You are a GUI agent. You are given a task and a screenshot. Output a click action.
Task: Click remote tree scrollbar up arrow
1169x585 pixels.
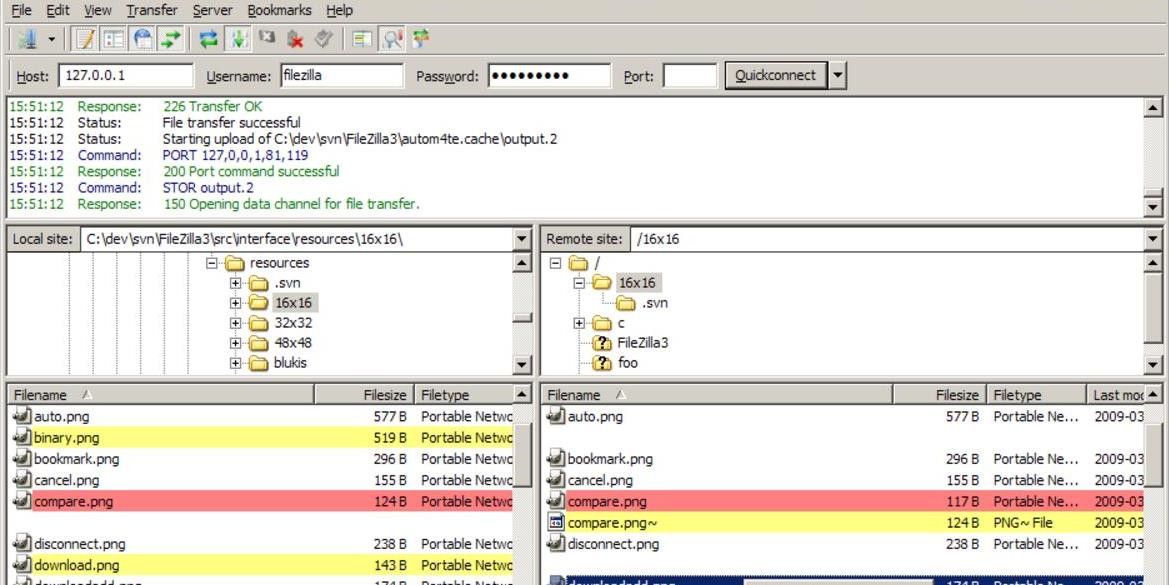(x=1153, y=262)
